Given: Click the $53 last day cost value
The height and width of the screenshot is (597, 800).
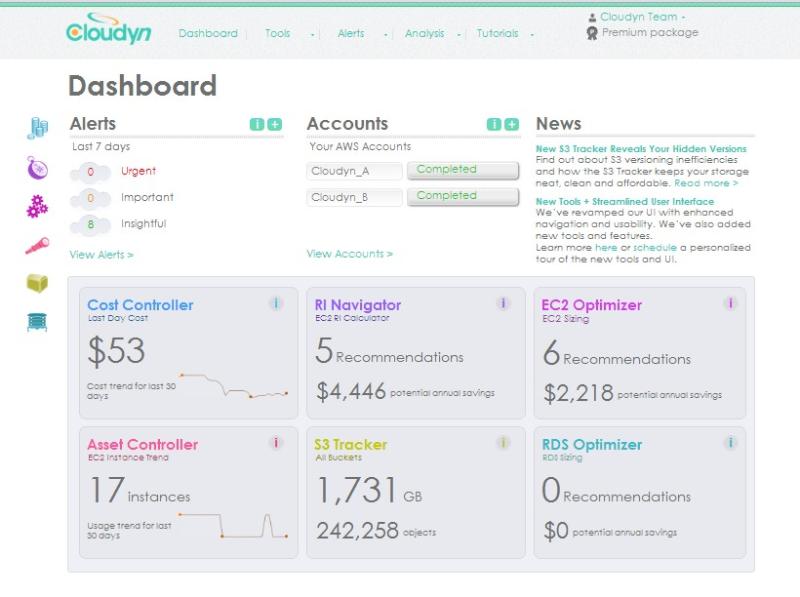Looking at the screenshot, I should click(116, 351).
